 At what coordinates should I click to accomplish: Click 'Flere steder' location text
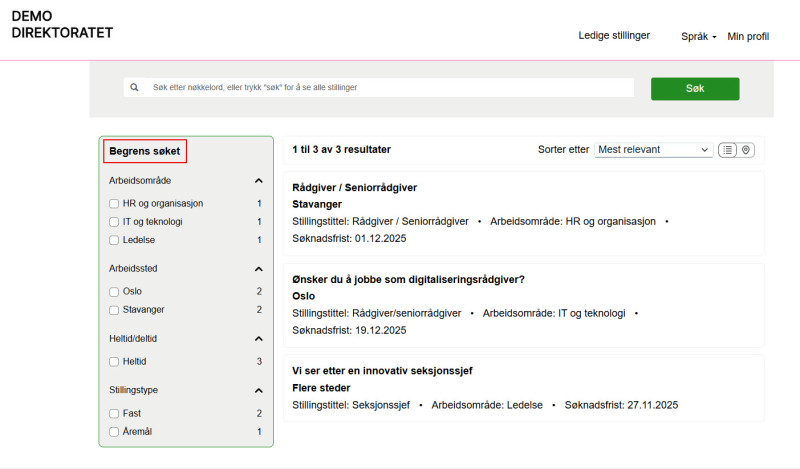pyautogui.click(x=321, y=388)
